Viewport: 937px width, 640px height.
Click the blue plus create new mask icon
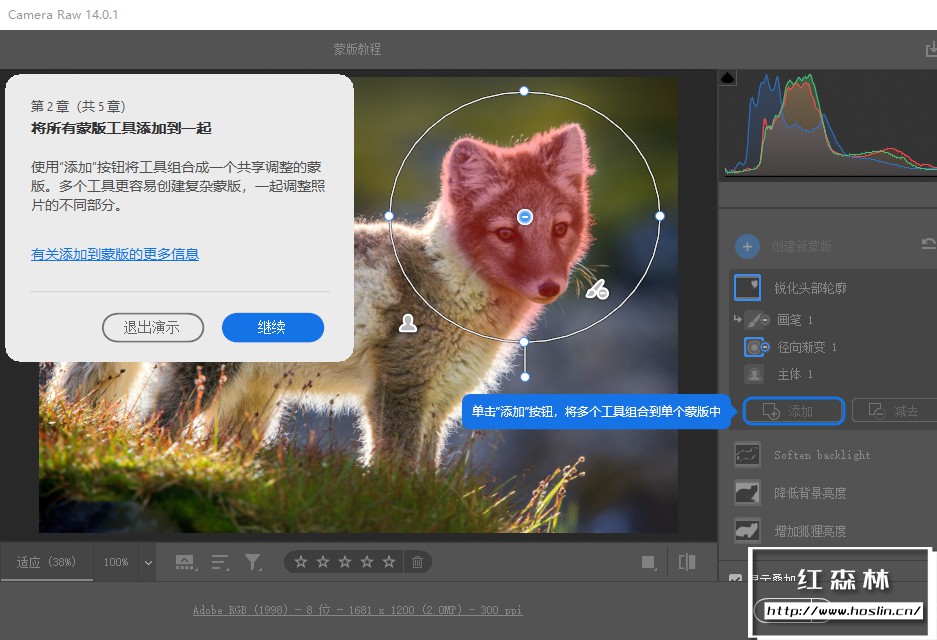(746, 246)
